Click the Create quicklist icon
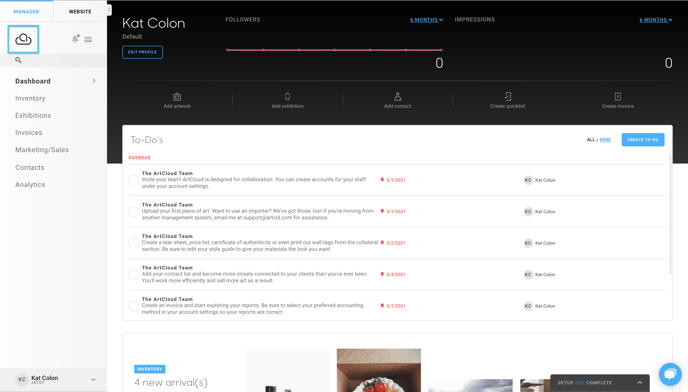The height and width of the screenshot is (392, 688). point(508,97)
